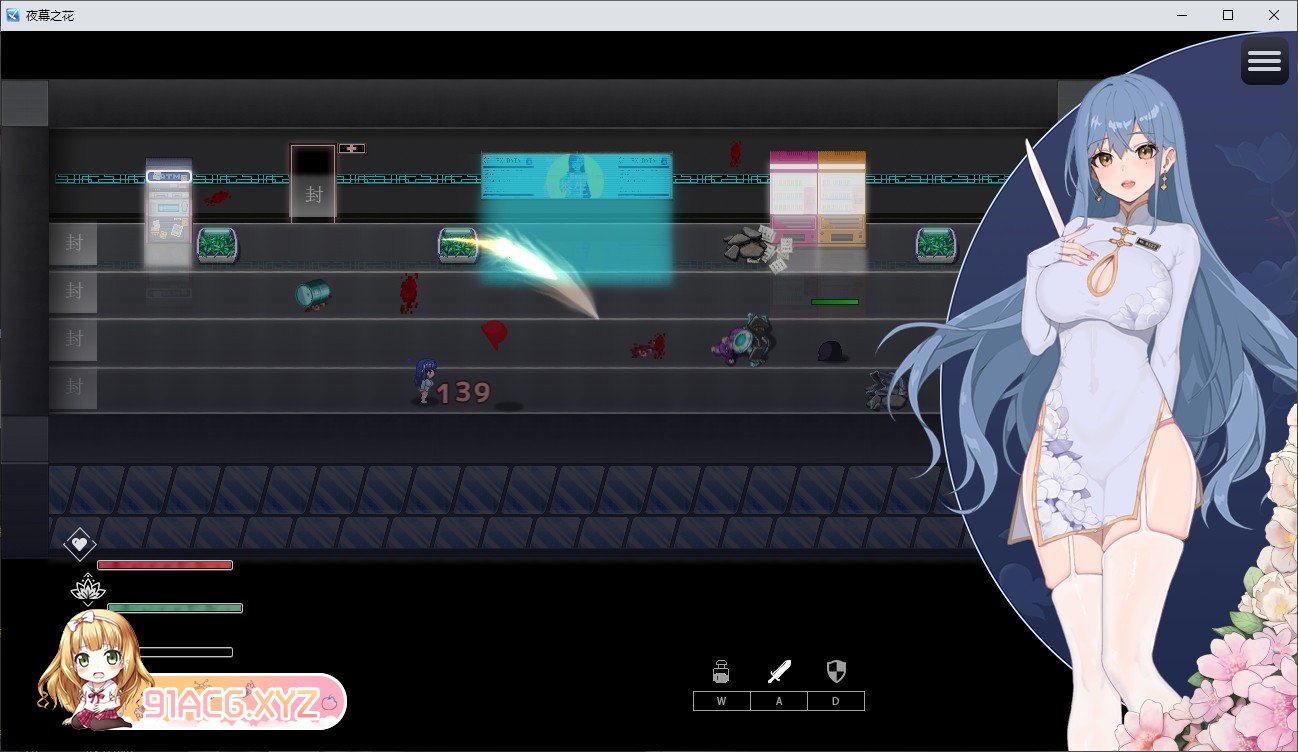Viewport: 1298px width, 752px height.
Task: Click the purple robot enemy
Action: [743, 343]
